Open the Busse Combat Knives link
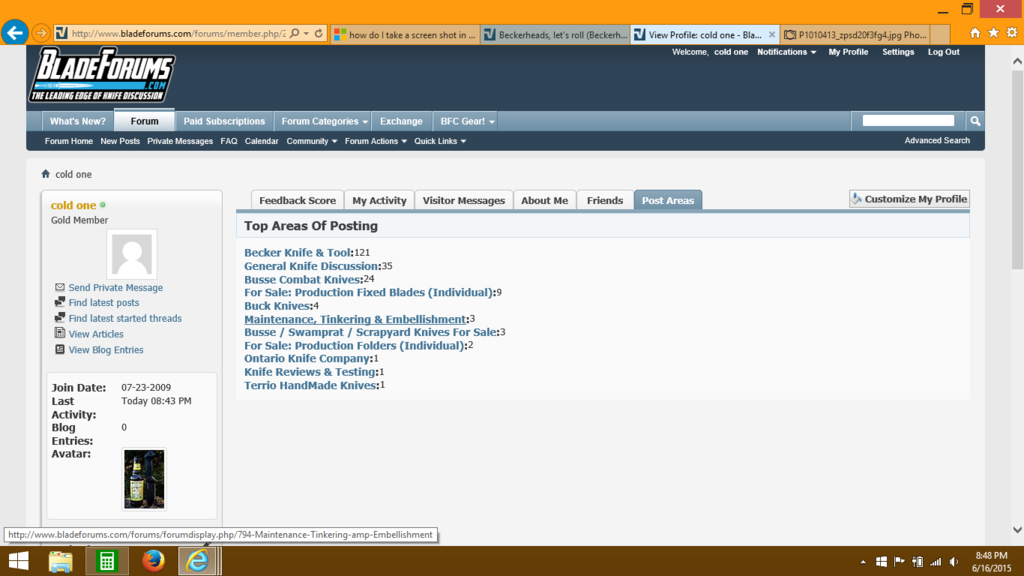Screen dimensions: 1024x576 coord(302,279)
